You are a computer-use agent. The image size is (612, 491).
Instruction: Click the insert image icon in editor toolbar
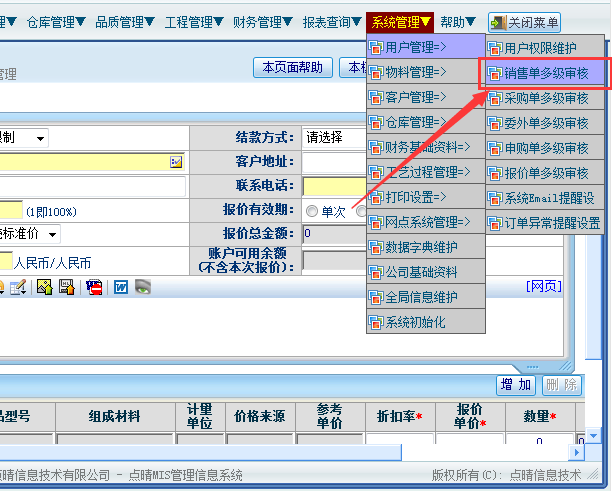pos(44,287)
